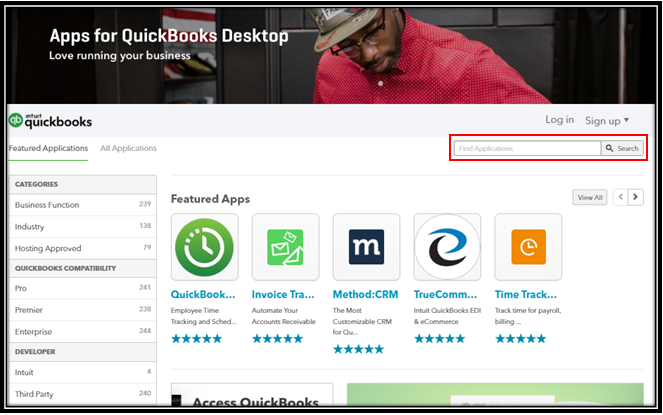This screenshot has width=663, height=415.
Task: Click 'Employee Time Tracking and Sched...' description
Action: 203,316
